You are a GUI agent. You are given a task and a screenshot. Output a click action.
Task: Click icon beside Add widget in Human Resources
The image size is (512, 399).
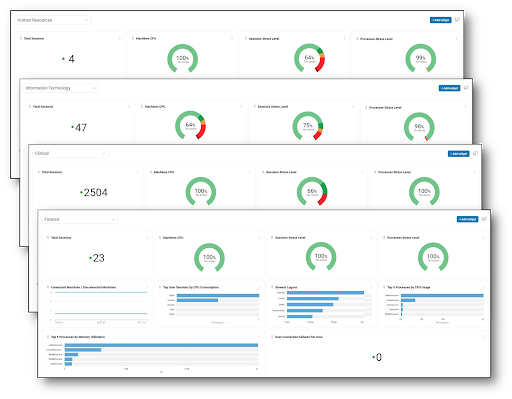click(457, 20)
